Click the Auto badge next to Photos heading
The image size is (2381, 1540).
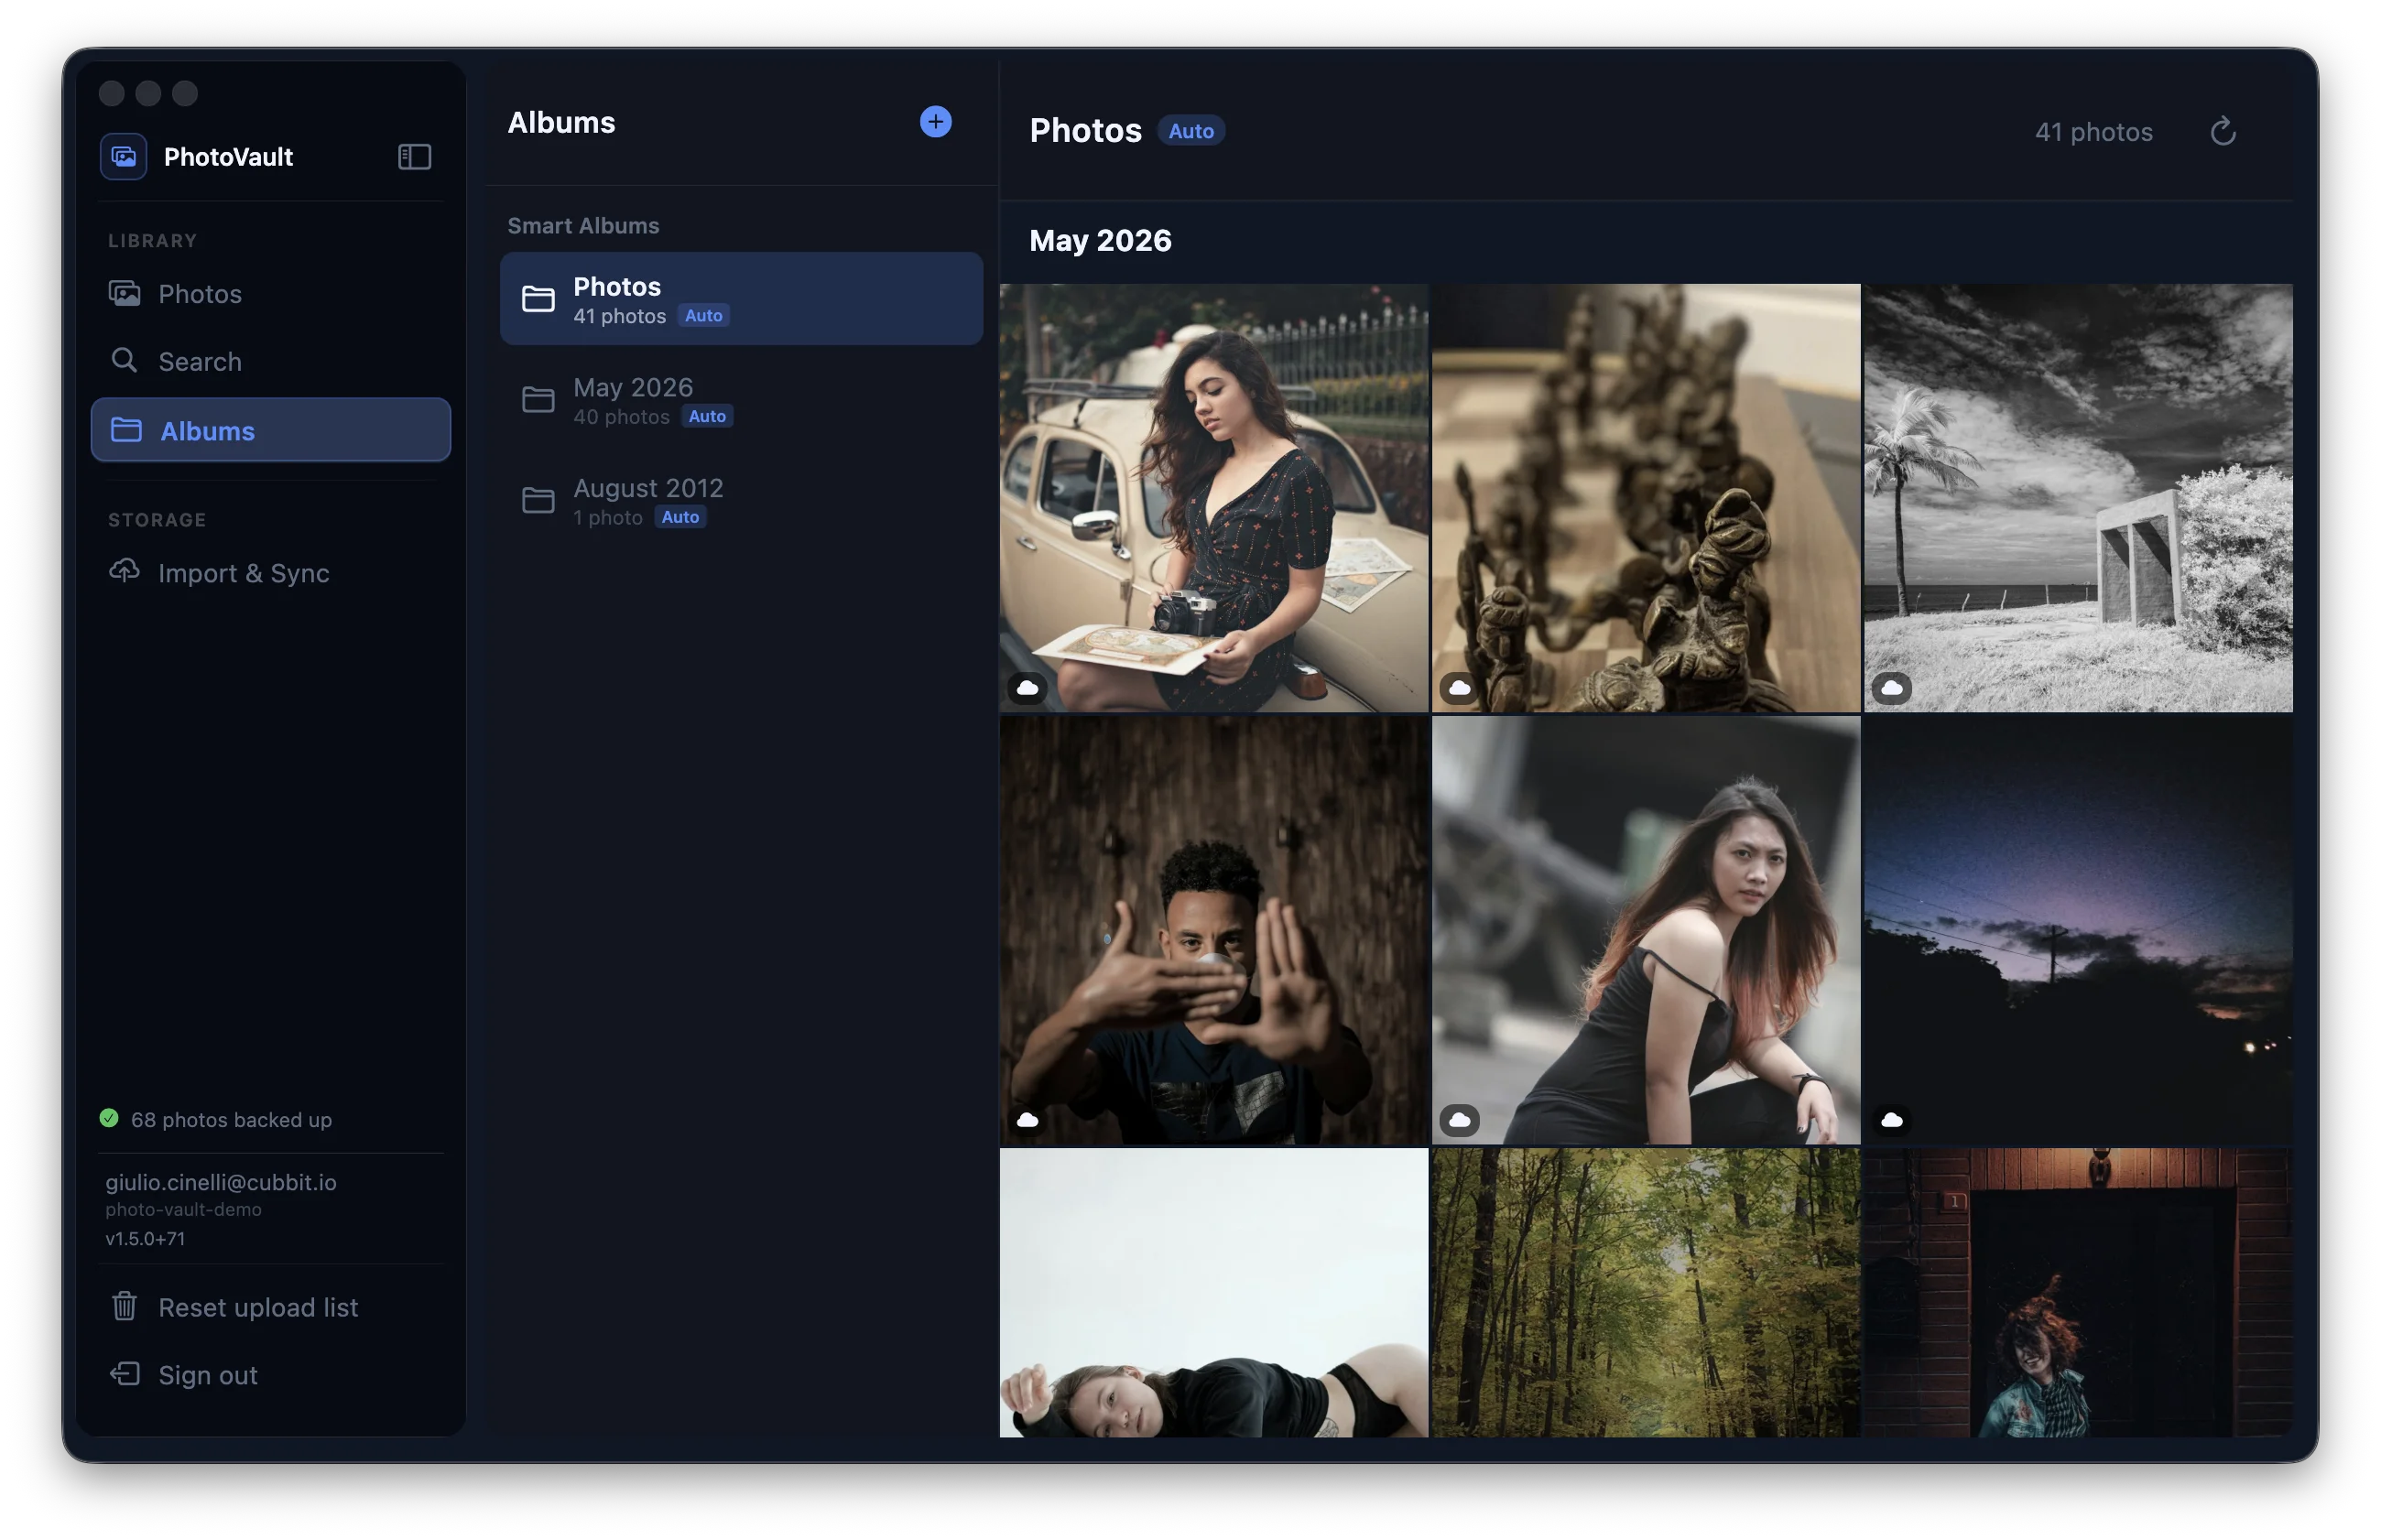click(1190, 131)
